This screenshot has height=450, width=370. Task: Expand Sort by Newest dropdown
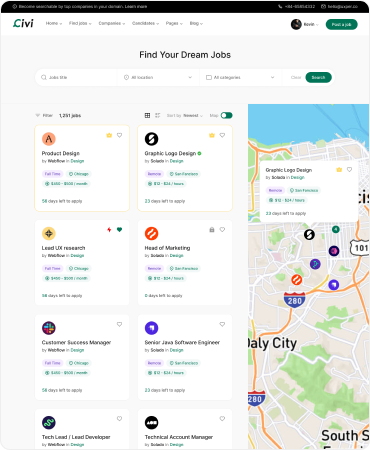tap(185, 115)
